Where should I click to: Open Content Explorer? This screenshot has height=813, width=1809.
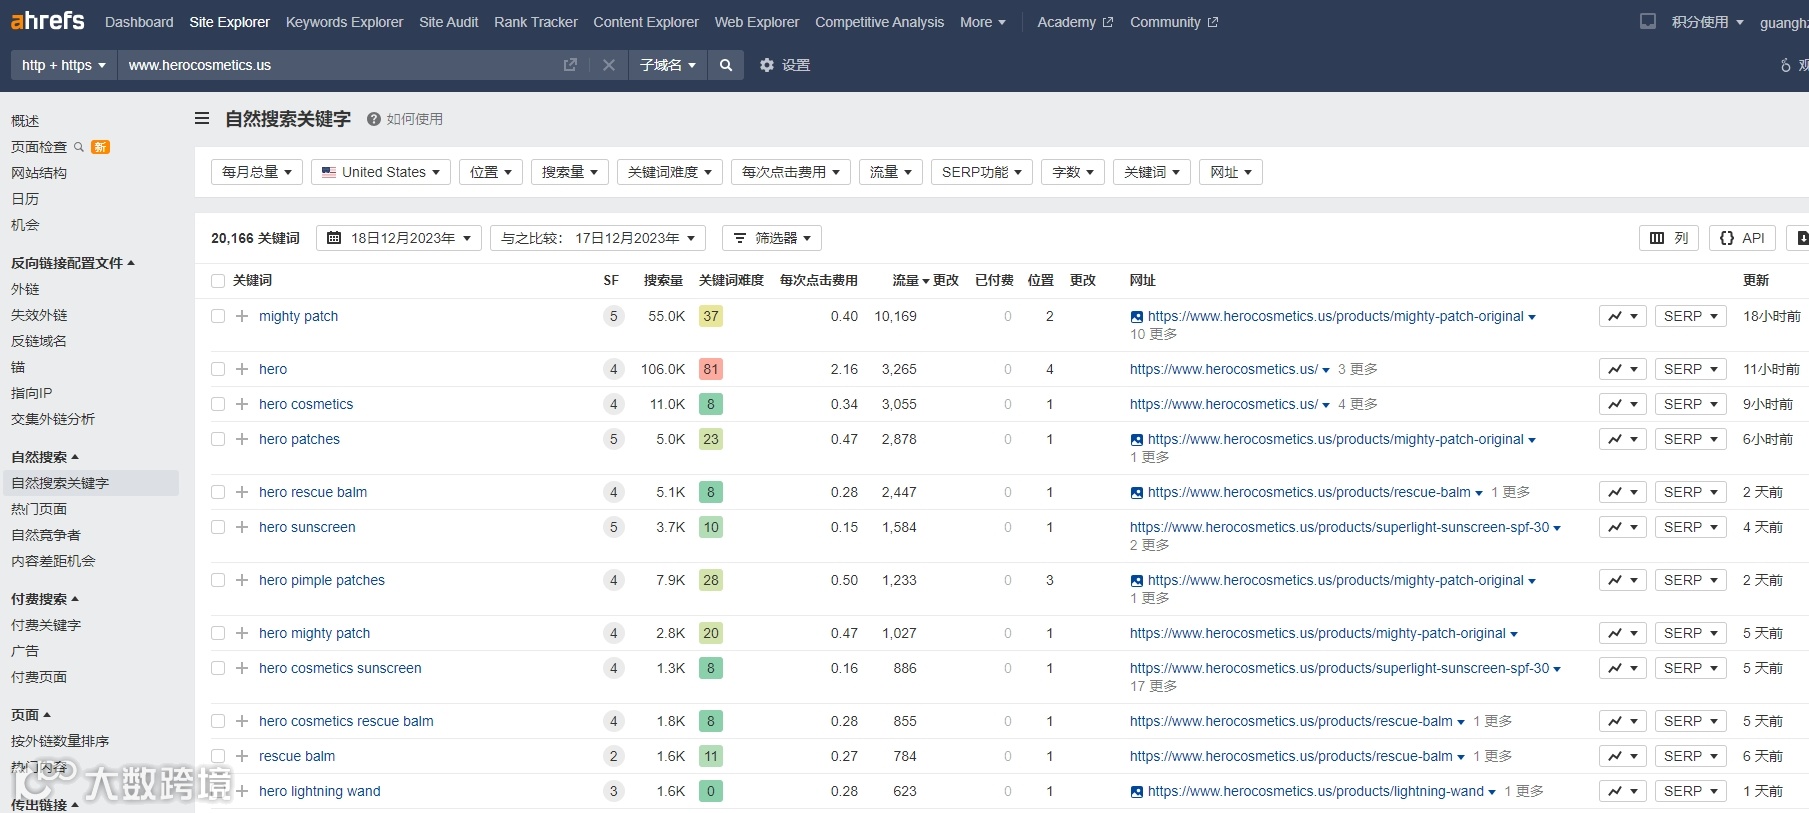pyautogui.click(x=646, y=22)
